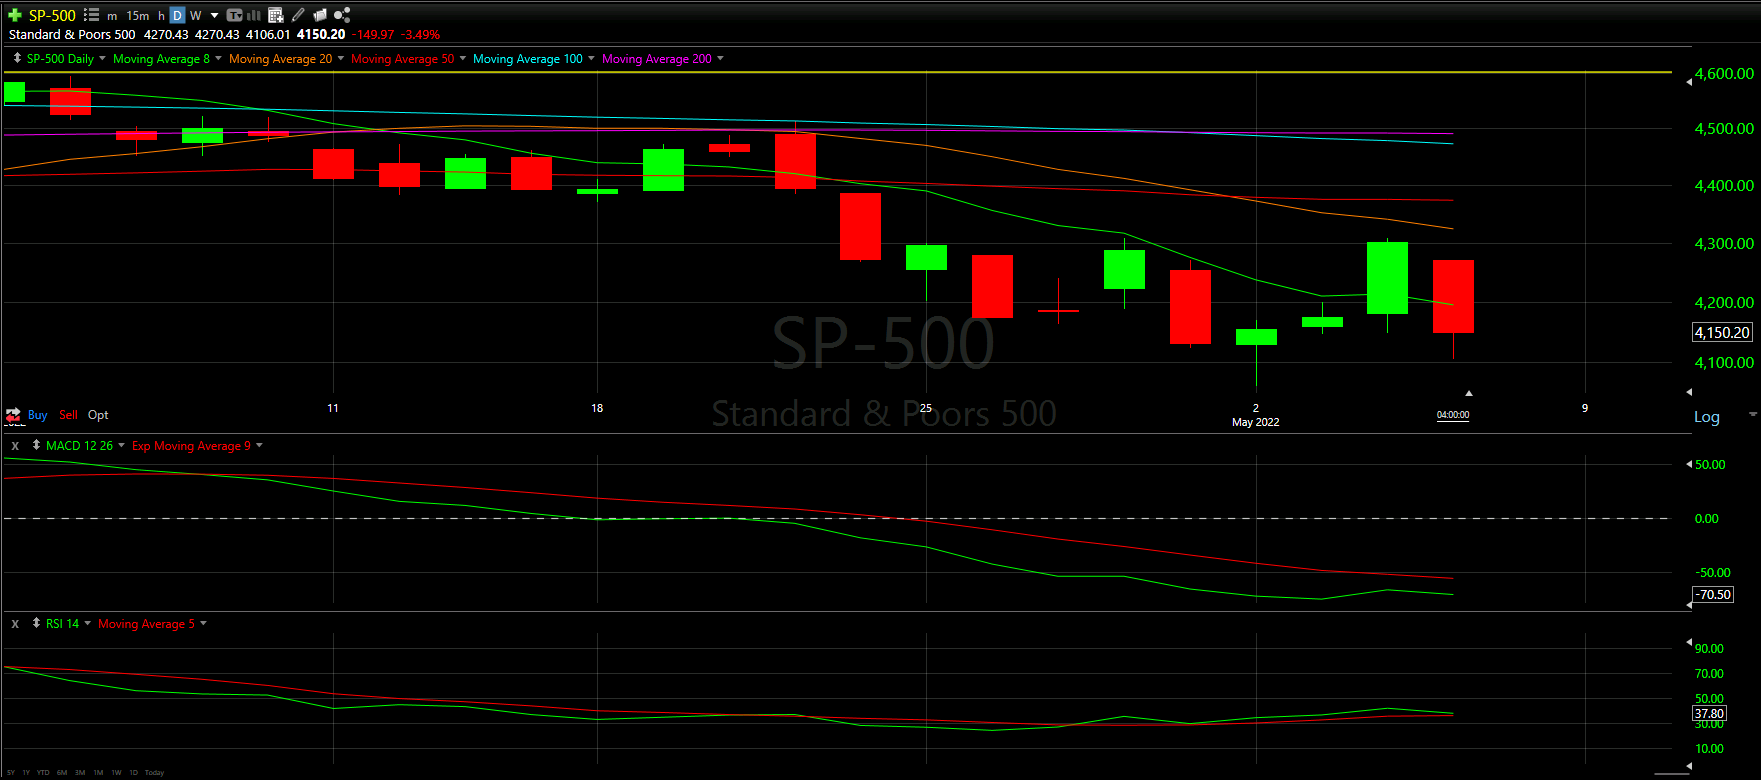Click the move handle beside SP-500 Daily
Viewport: 1761px width, 780px height.
pyautogui.click(x=17, y=58)
